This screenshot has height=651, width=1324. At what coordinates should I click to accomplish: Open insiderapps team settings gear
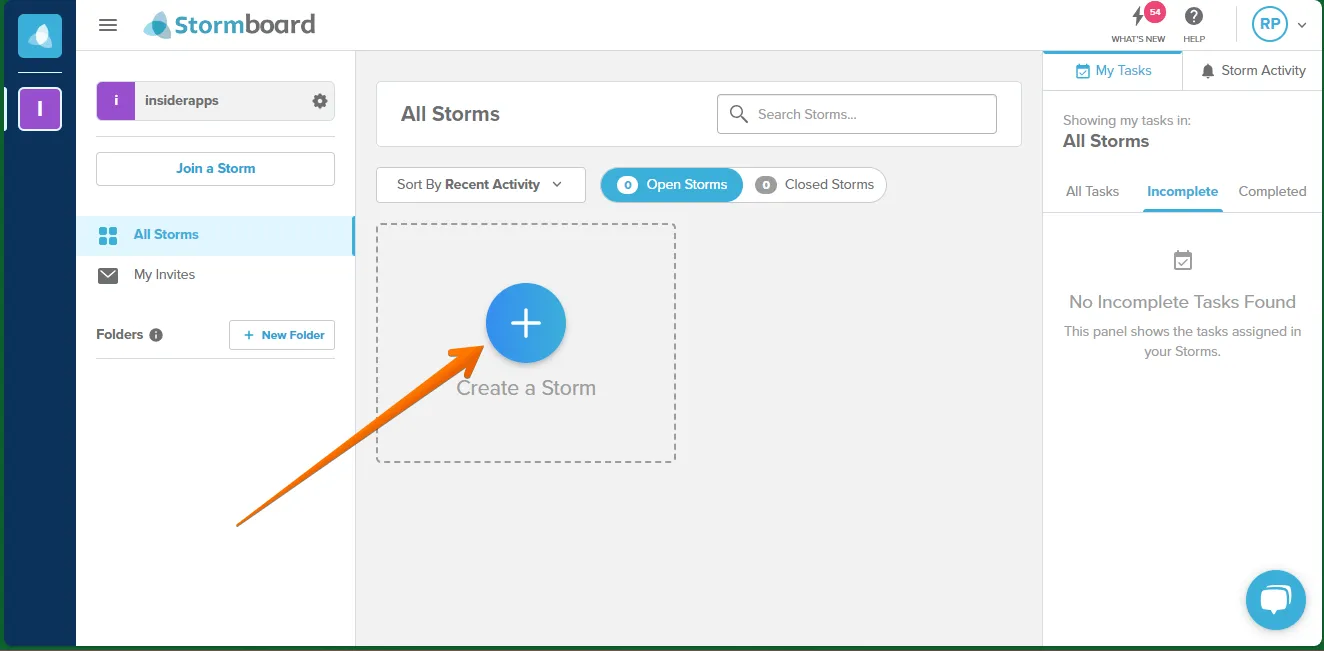pos(320,101)
